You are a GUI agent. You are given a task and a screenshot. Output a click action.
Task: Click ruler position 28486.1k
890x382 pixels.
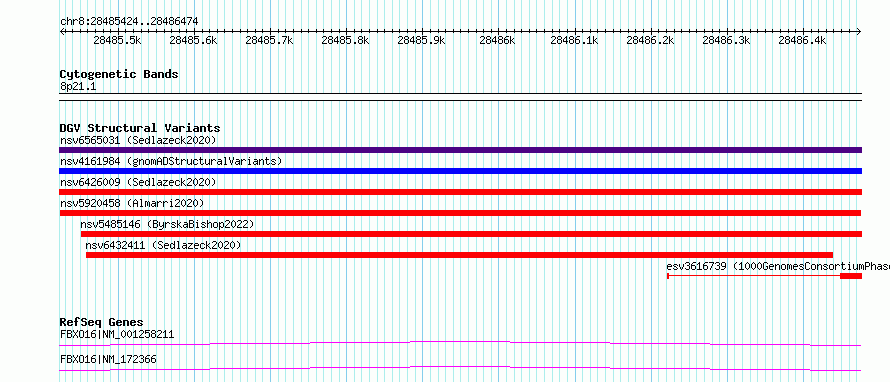coord(574,40)
